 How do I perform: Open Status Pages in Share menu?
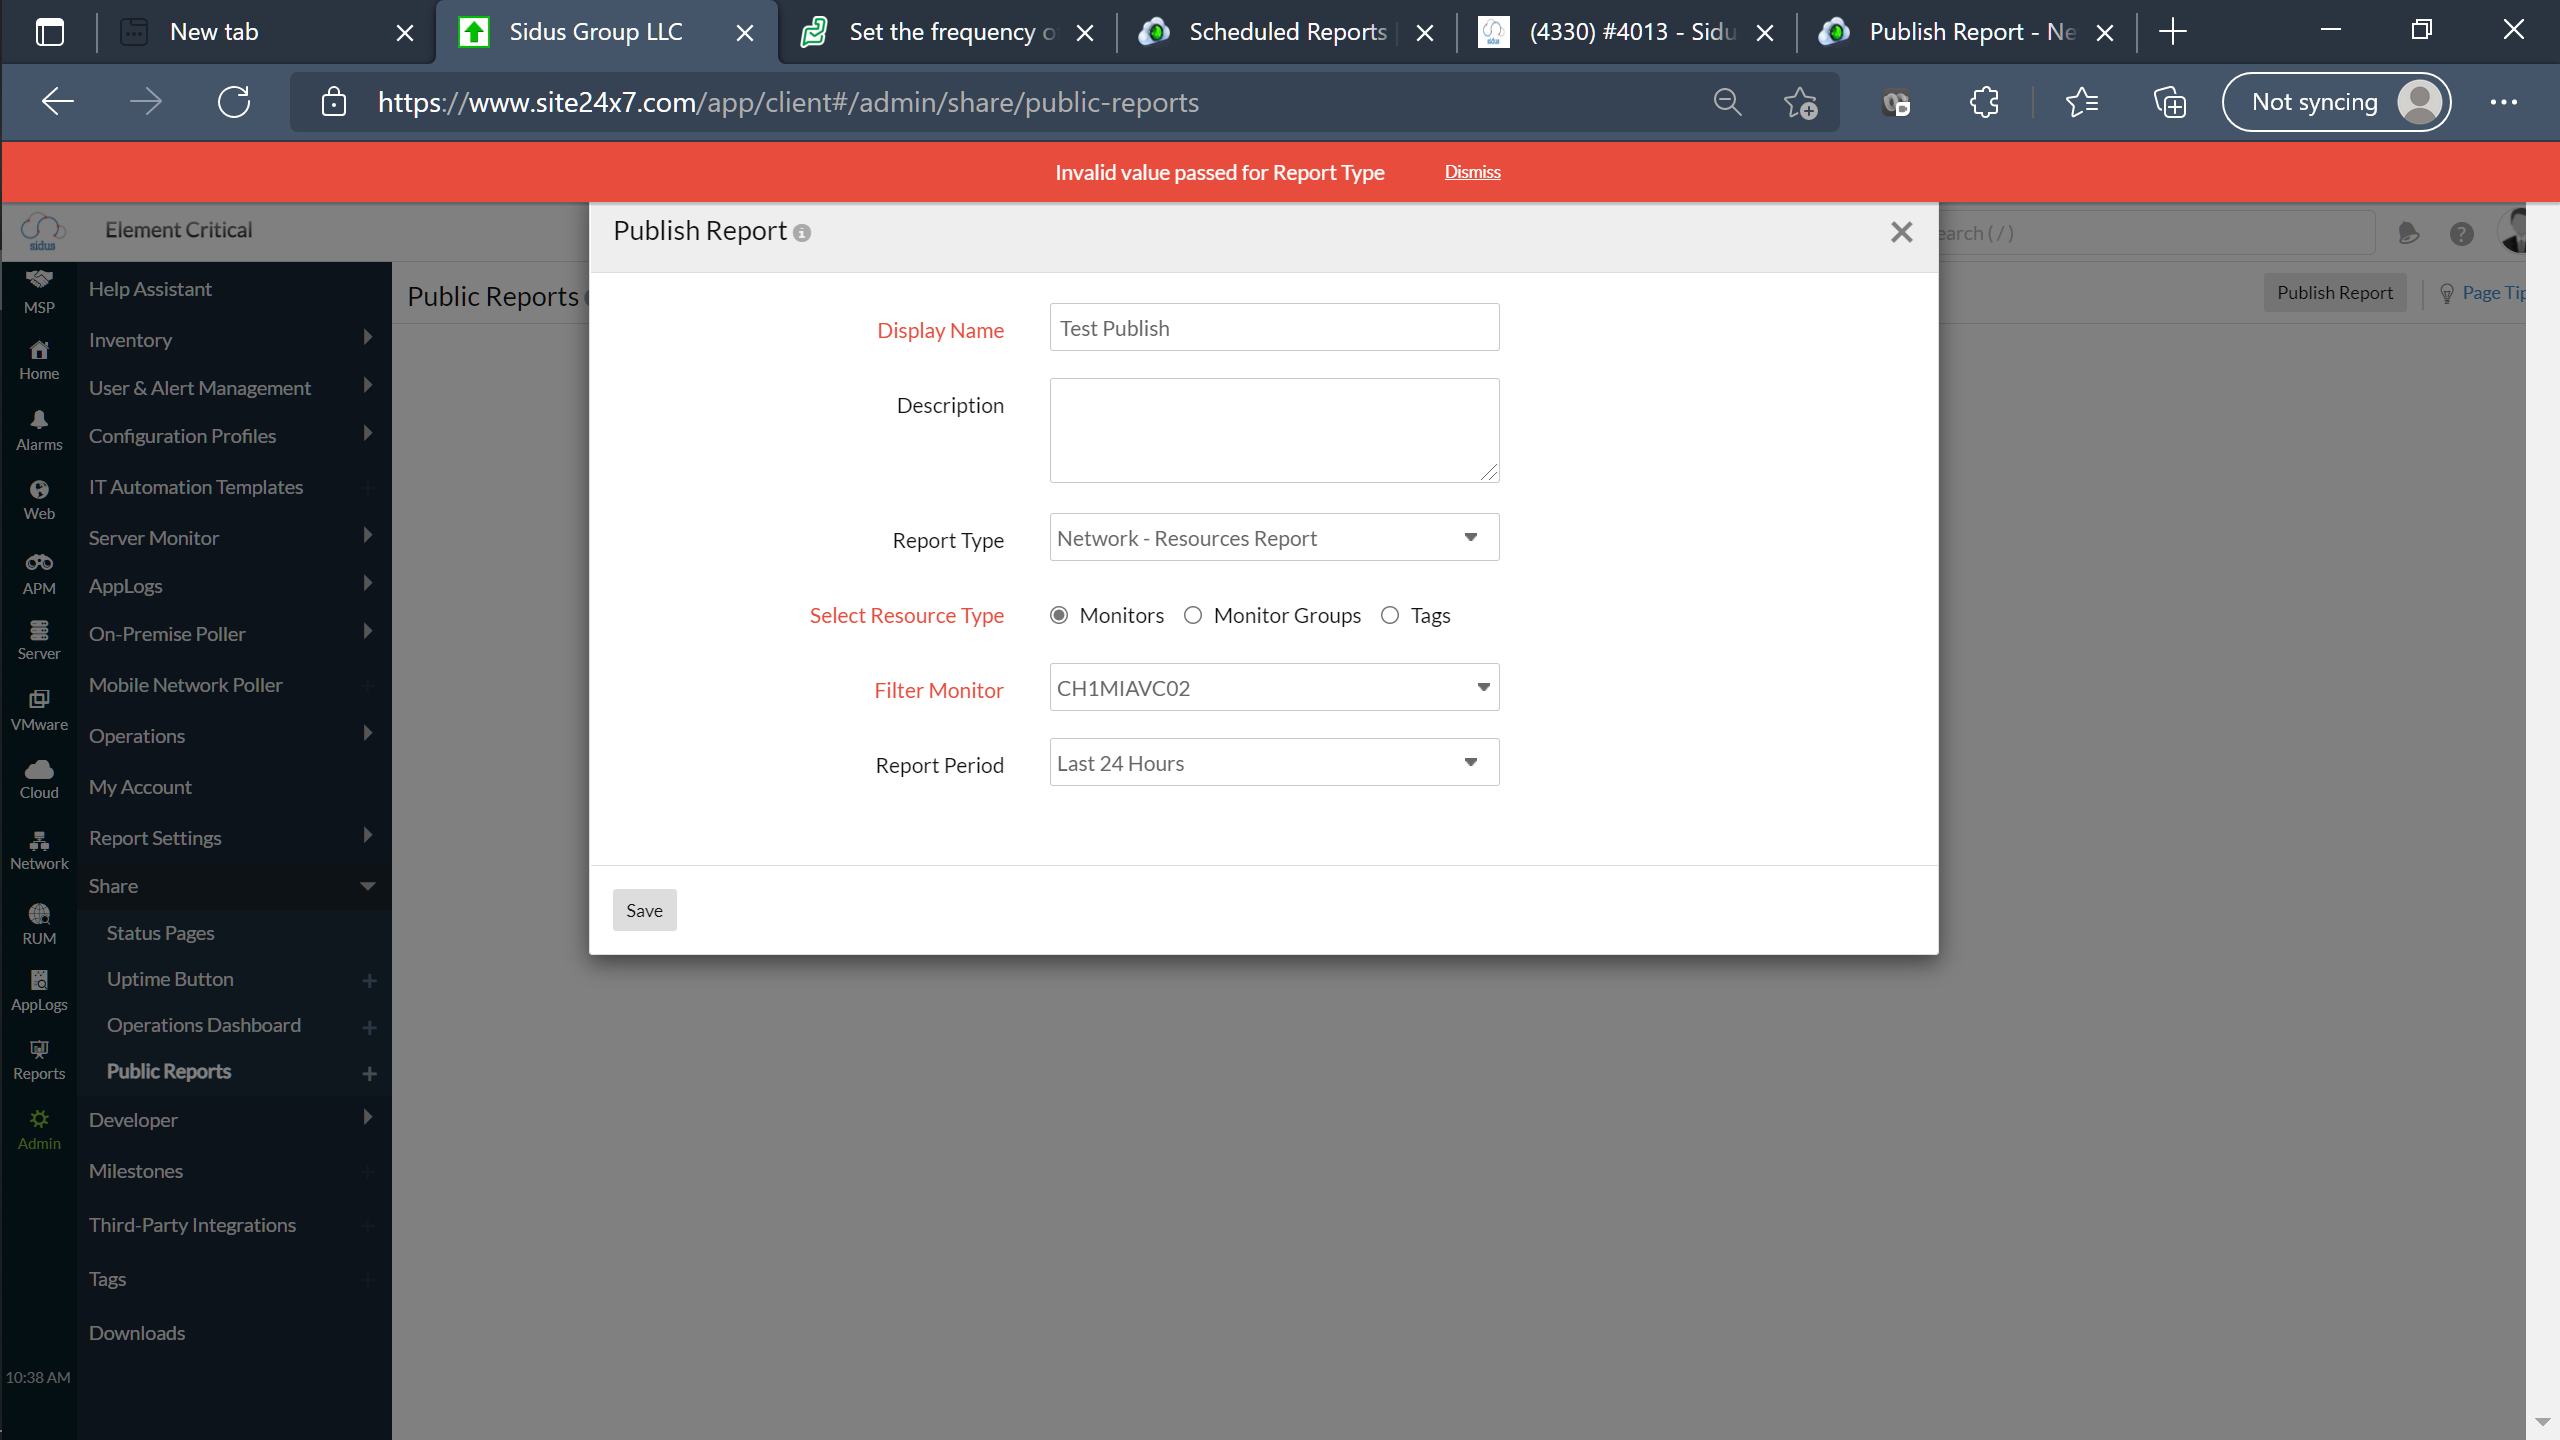tap(160, 933)
